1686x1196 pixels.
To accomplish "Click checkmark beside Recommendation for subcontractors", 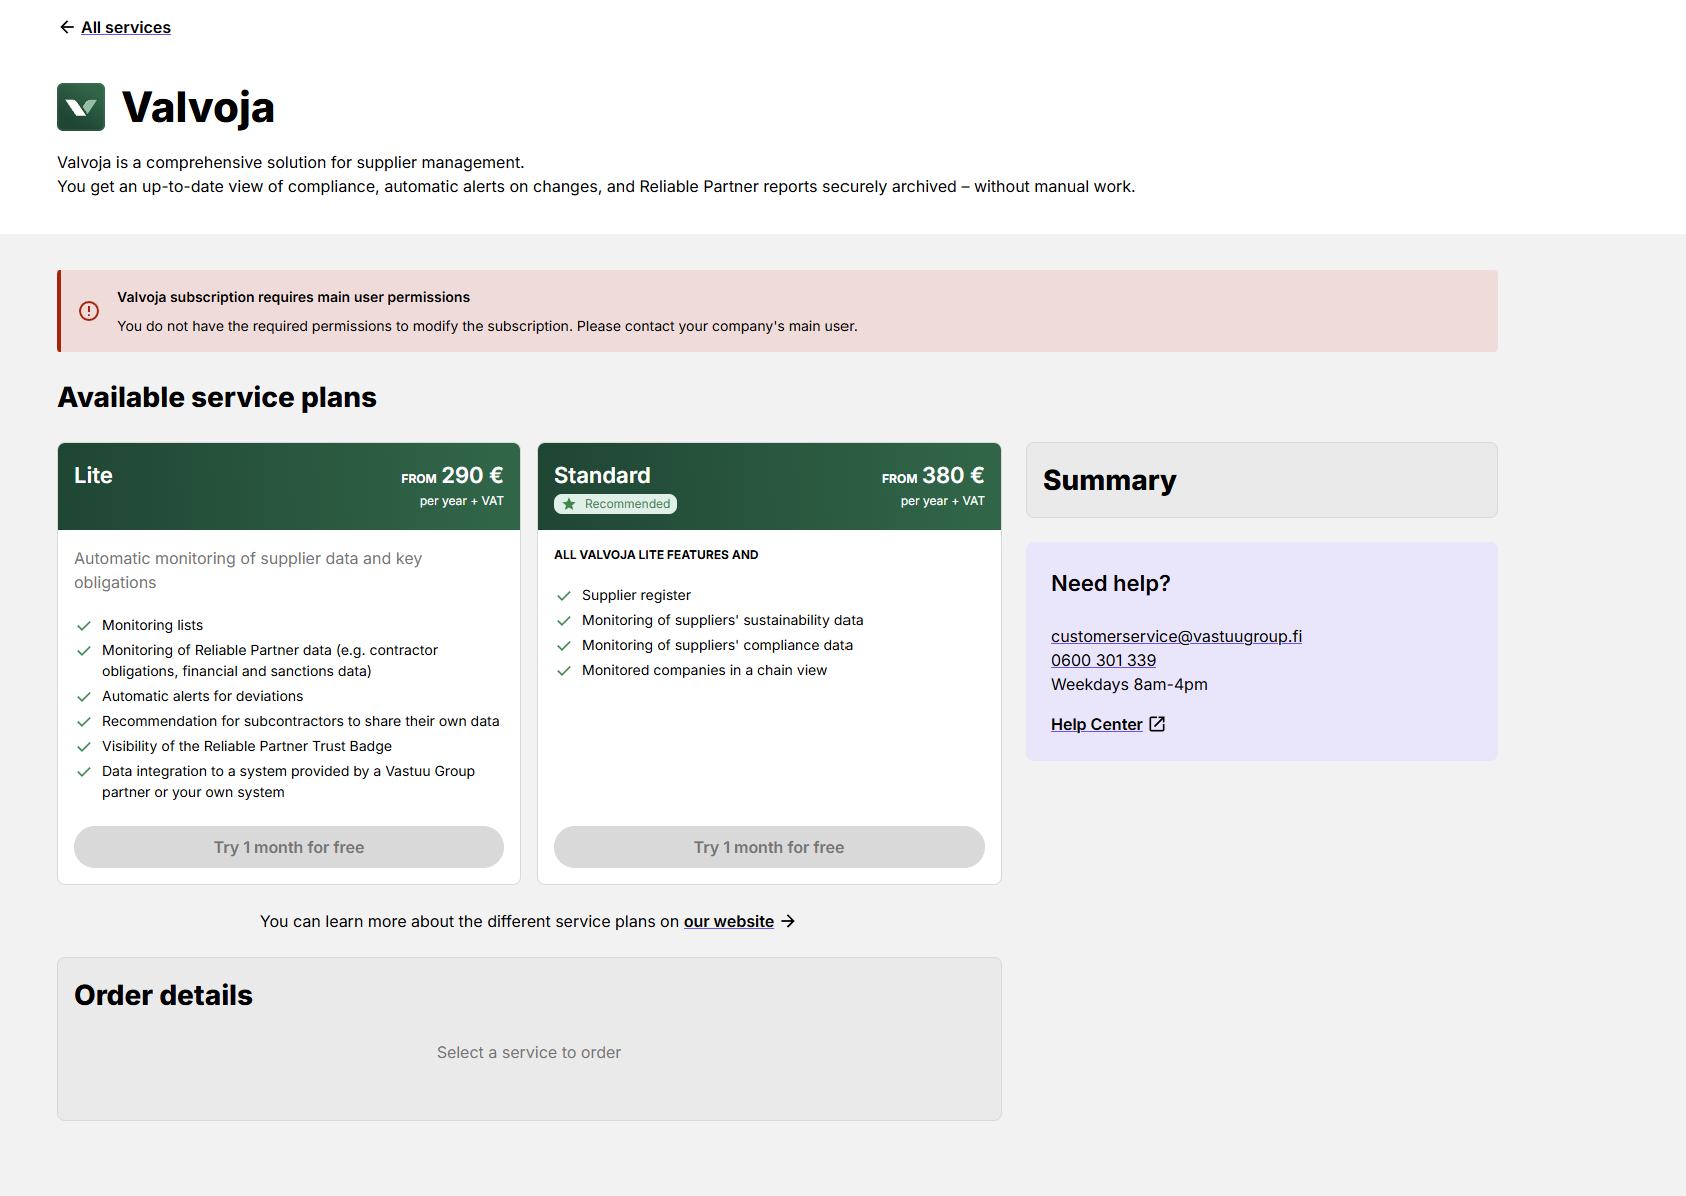I will coord(84,722).
